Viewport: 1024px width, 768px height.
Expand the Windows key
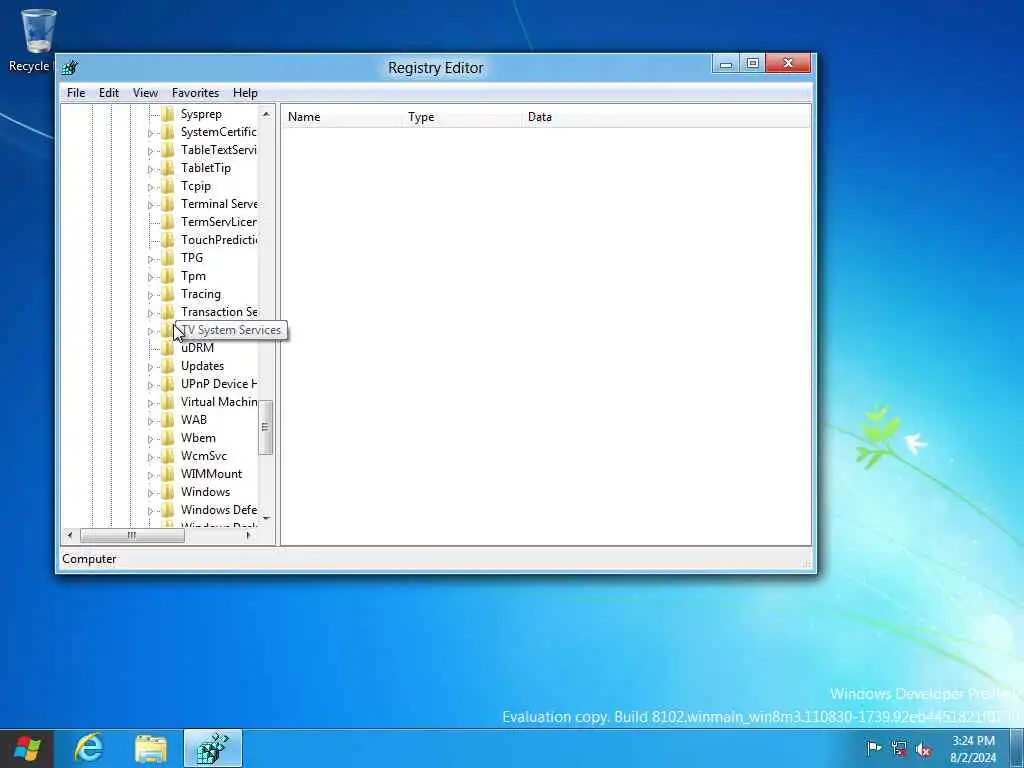point(150,492)
